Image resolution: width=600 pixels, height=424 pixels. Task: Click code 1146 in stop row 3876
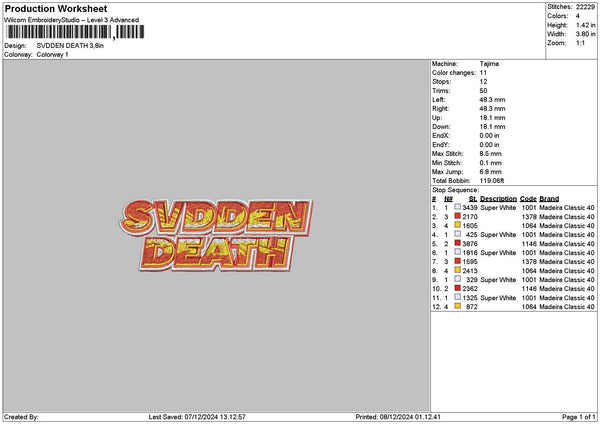pyautogui.click(x=529, y=244)
